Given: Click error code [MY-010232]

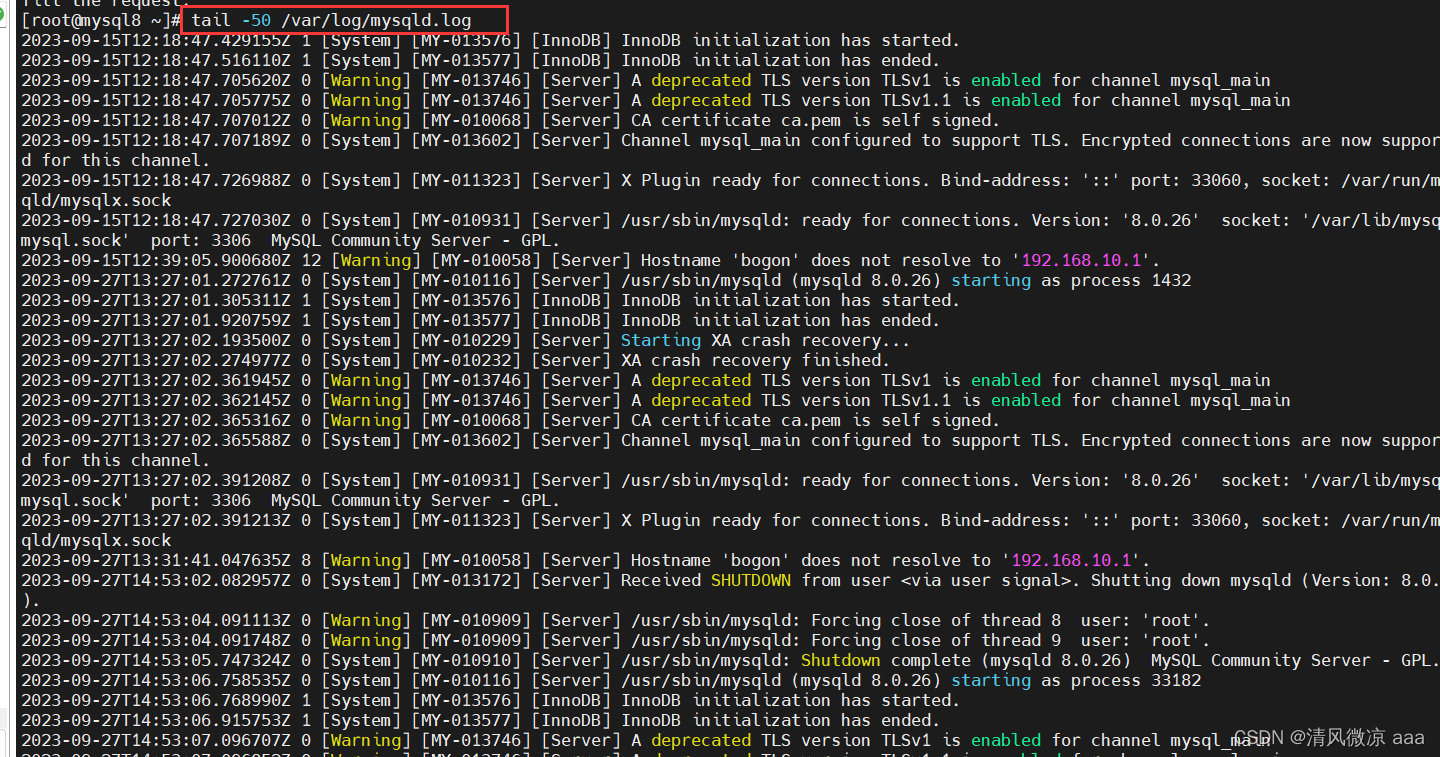Looking at the screenshot, I should pos(466,360).
